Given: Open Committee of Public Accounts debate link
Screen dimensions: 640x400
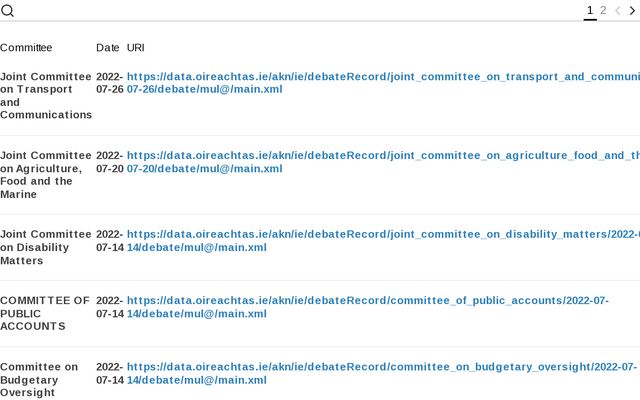Looking at the screenshot, I should pos(367,307).
